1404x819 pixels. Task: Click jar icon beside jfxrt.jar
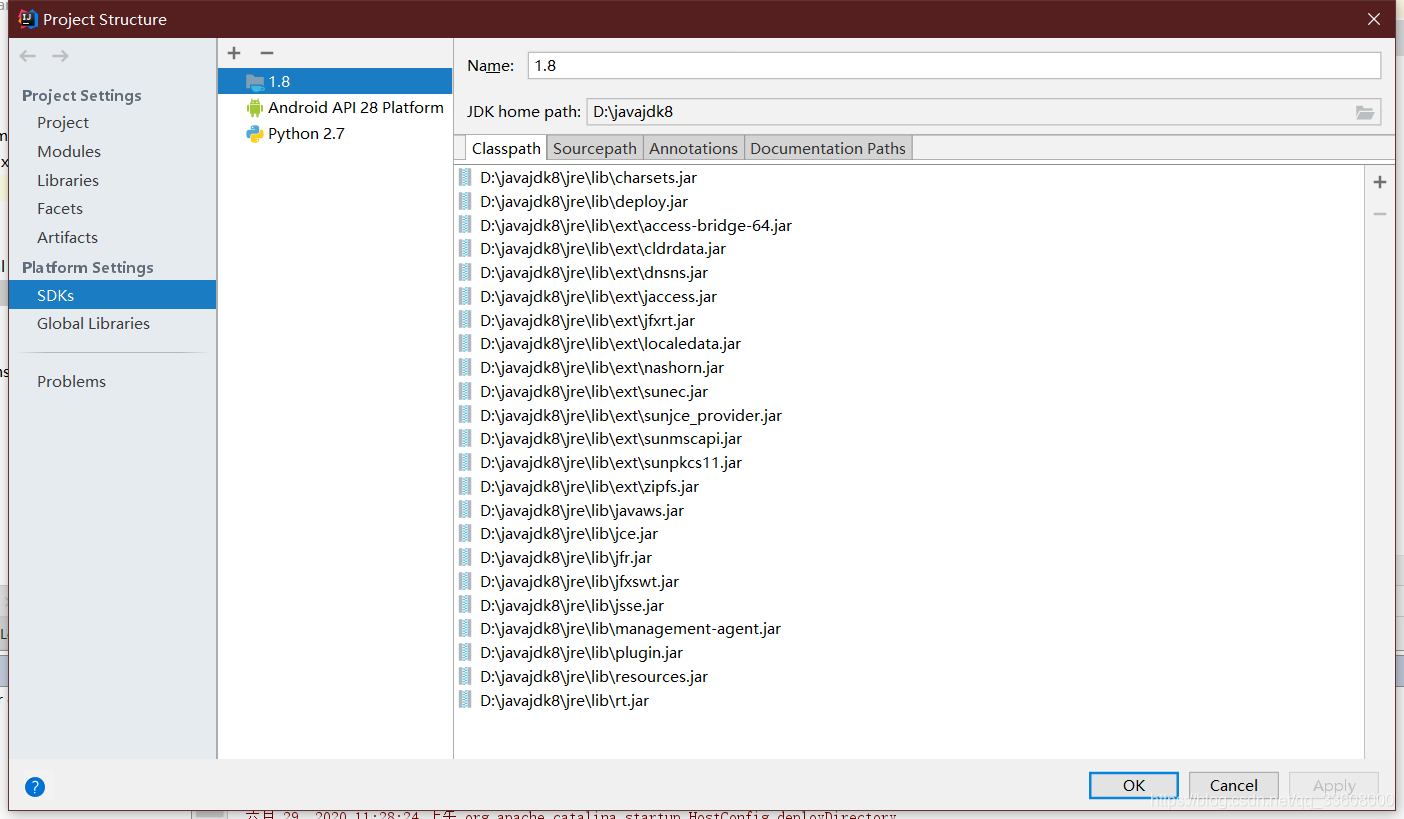[465, 320]
